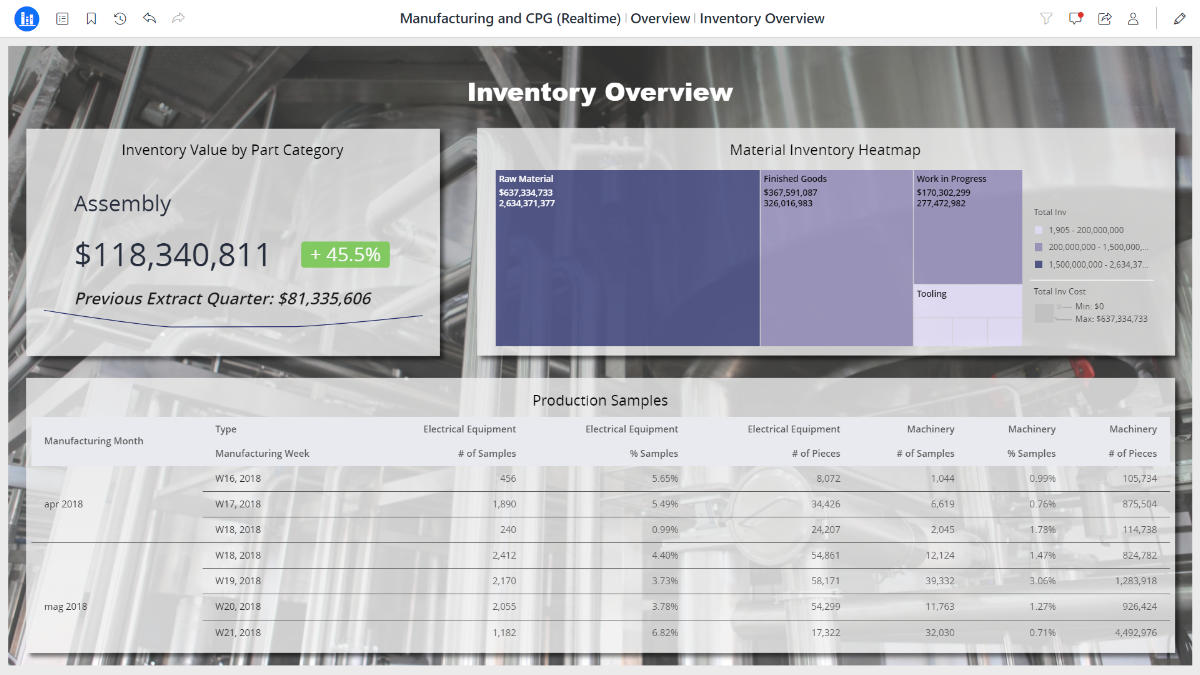
Task: Select the Finished Goods heatmap block
Action: (x=837, y=258)
